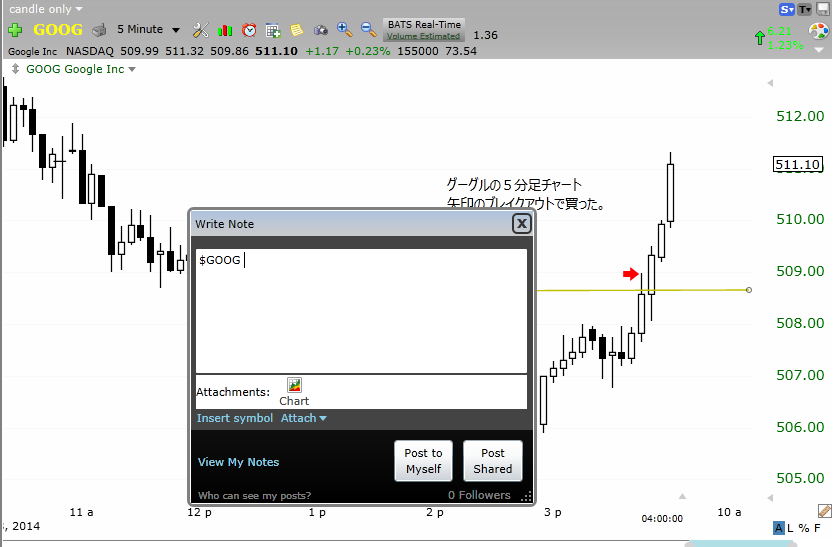
Task: Select the A arithmetic scale toggle
Action: [778, 528]
